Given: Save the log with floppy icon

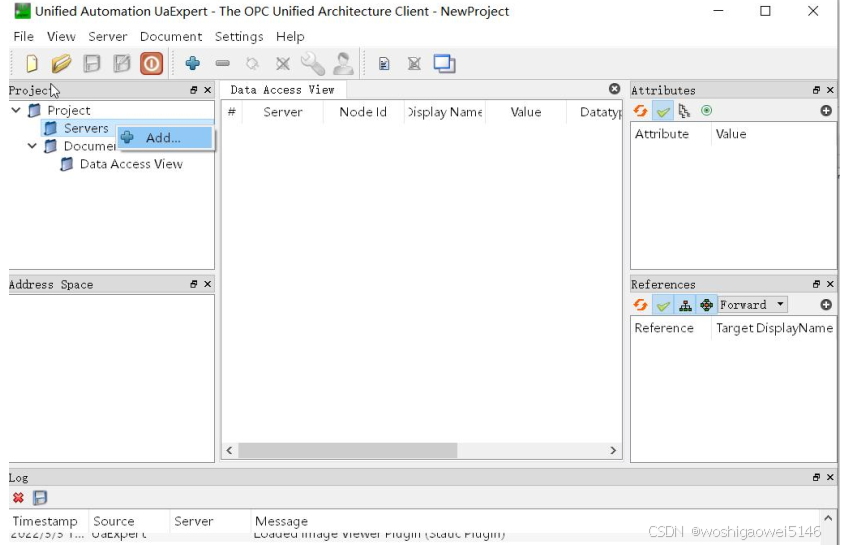Looking at the screenshot, I should (x=40, y=498).
